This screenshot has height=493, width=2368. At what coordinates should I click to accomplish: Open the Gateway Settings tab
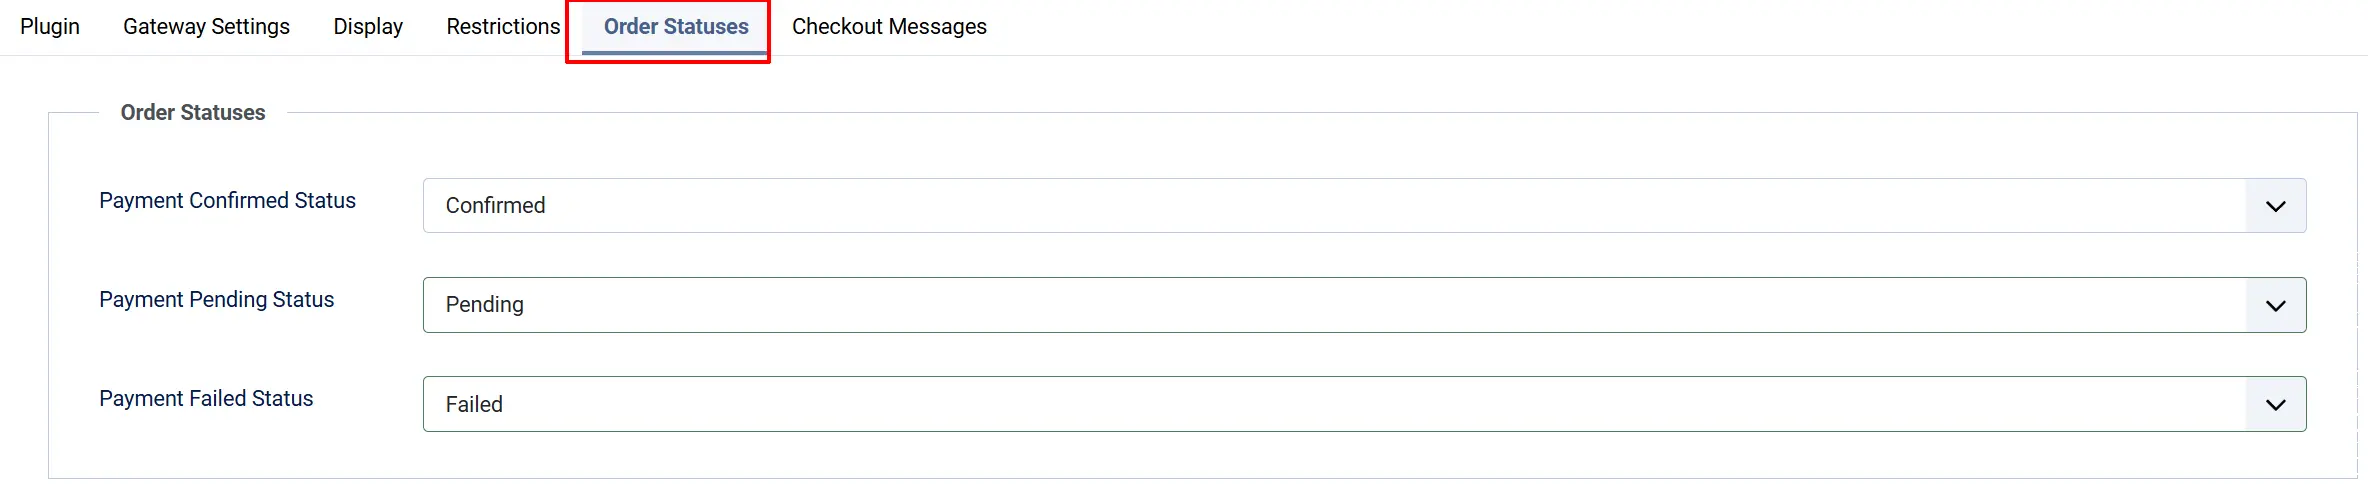click(206, 27)
